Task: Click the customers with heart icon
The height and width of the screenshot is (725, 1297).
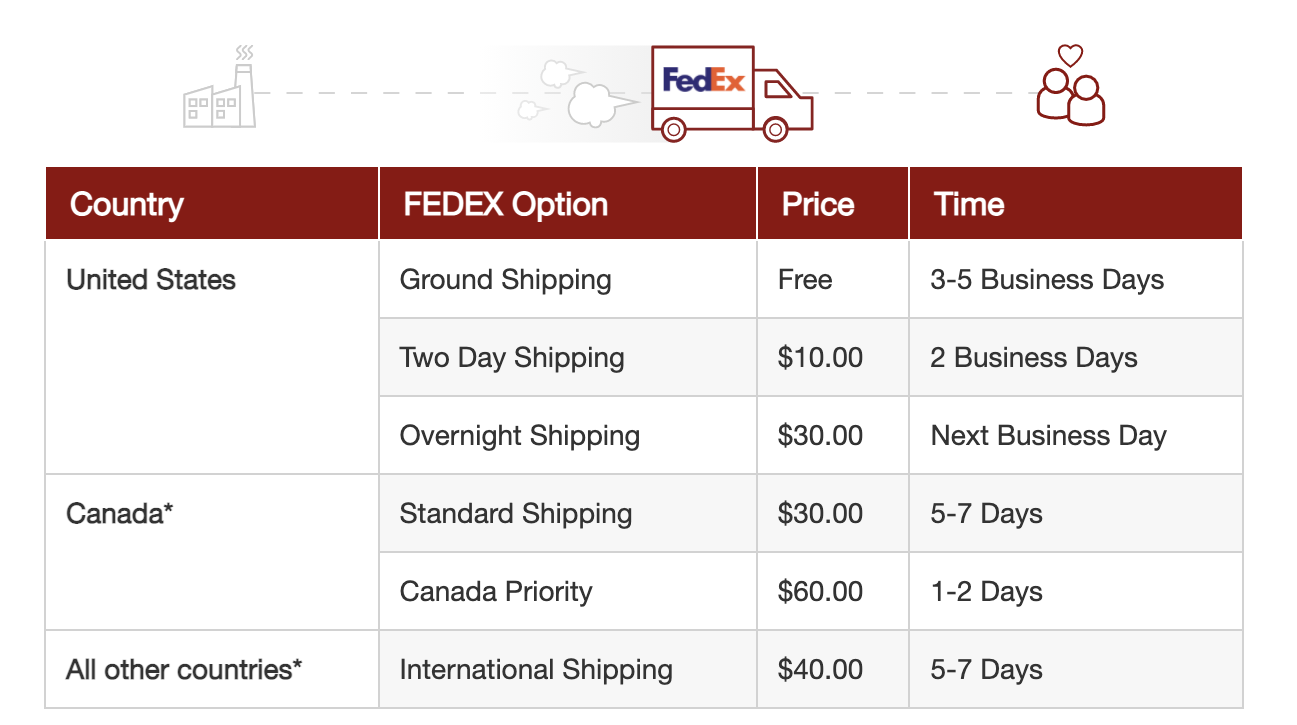Action: click(1070, 86)
